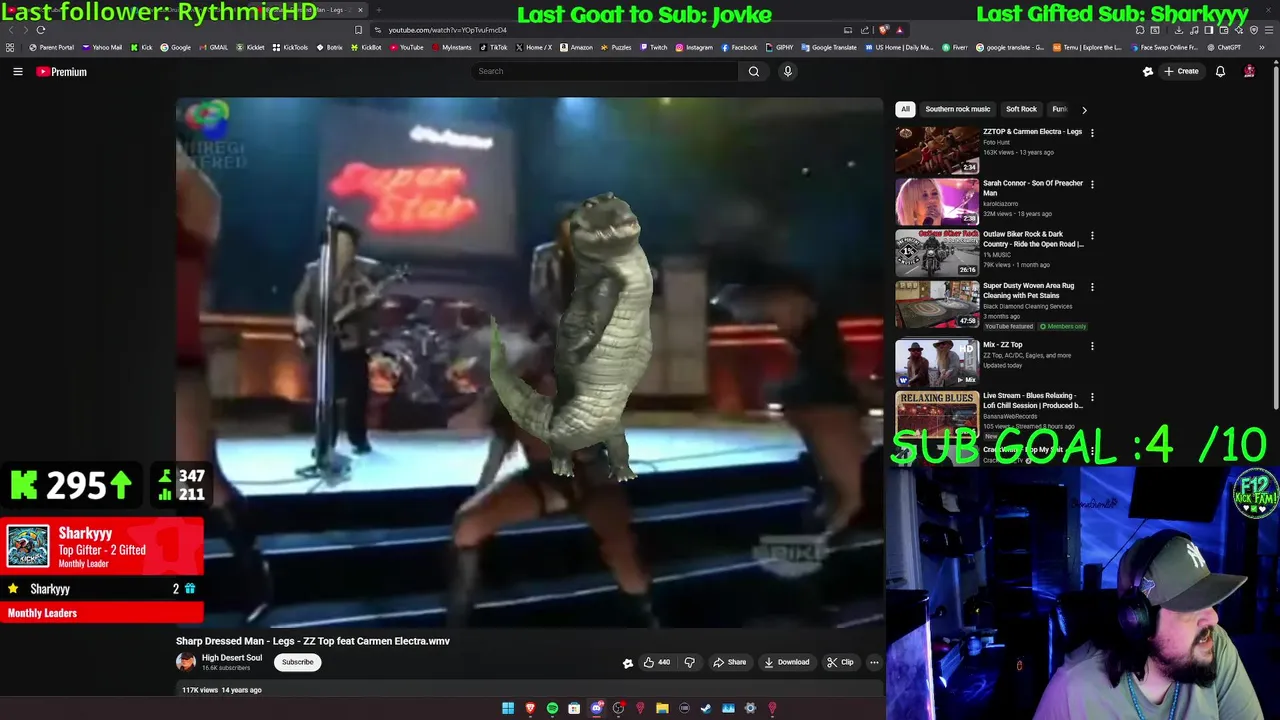
Task: Open the Kick bookmark
Action: pyautogui.click(x=141, y=47)
